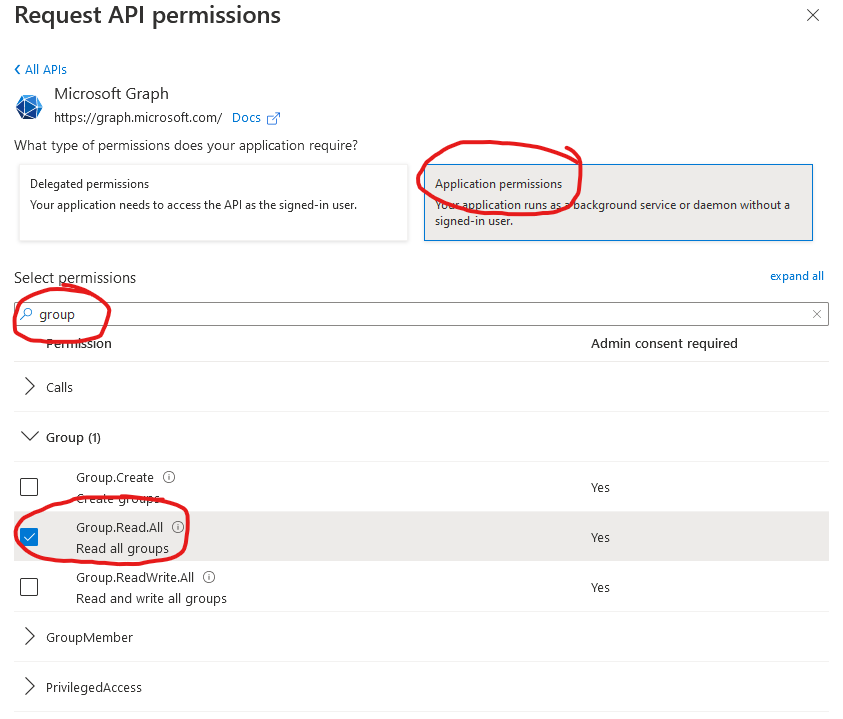The height and width of the screenshot is (719, 843).
Task: Check the Group.Create checkbox
Action: click(x=29, y=487)
